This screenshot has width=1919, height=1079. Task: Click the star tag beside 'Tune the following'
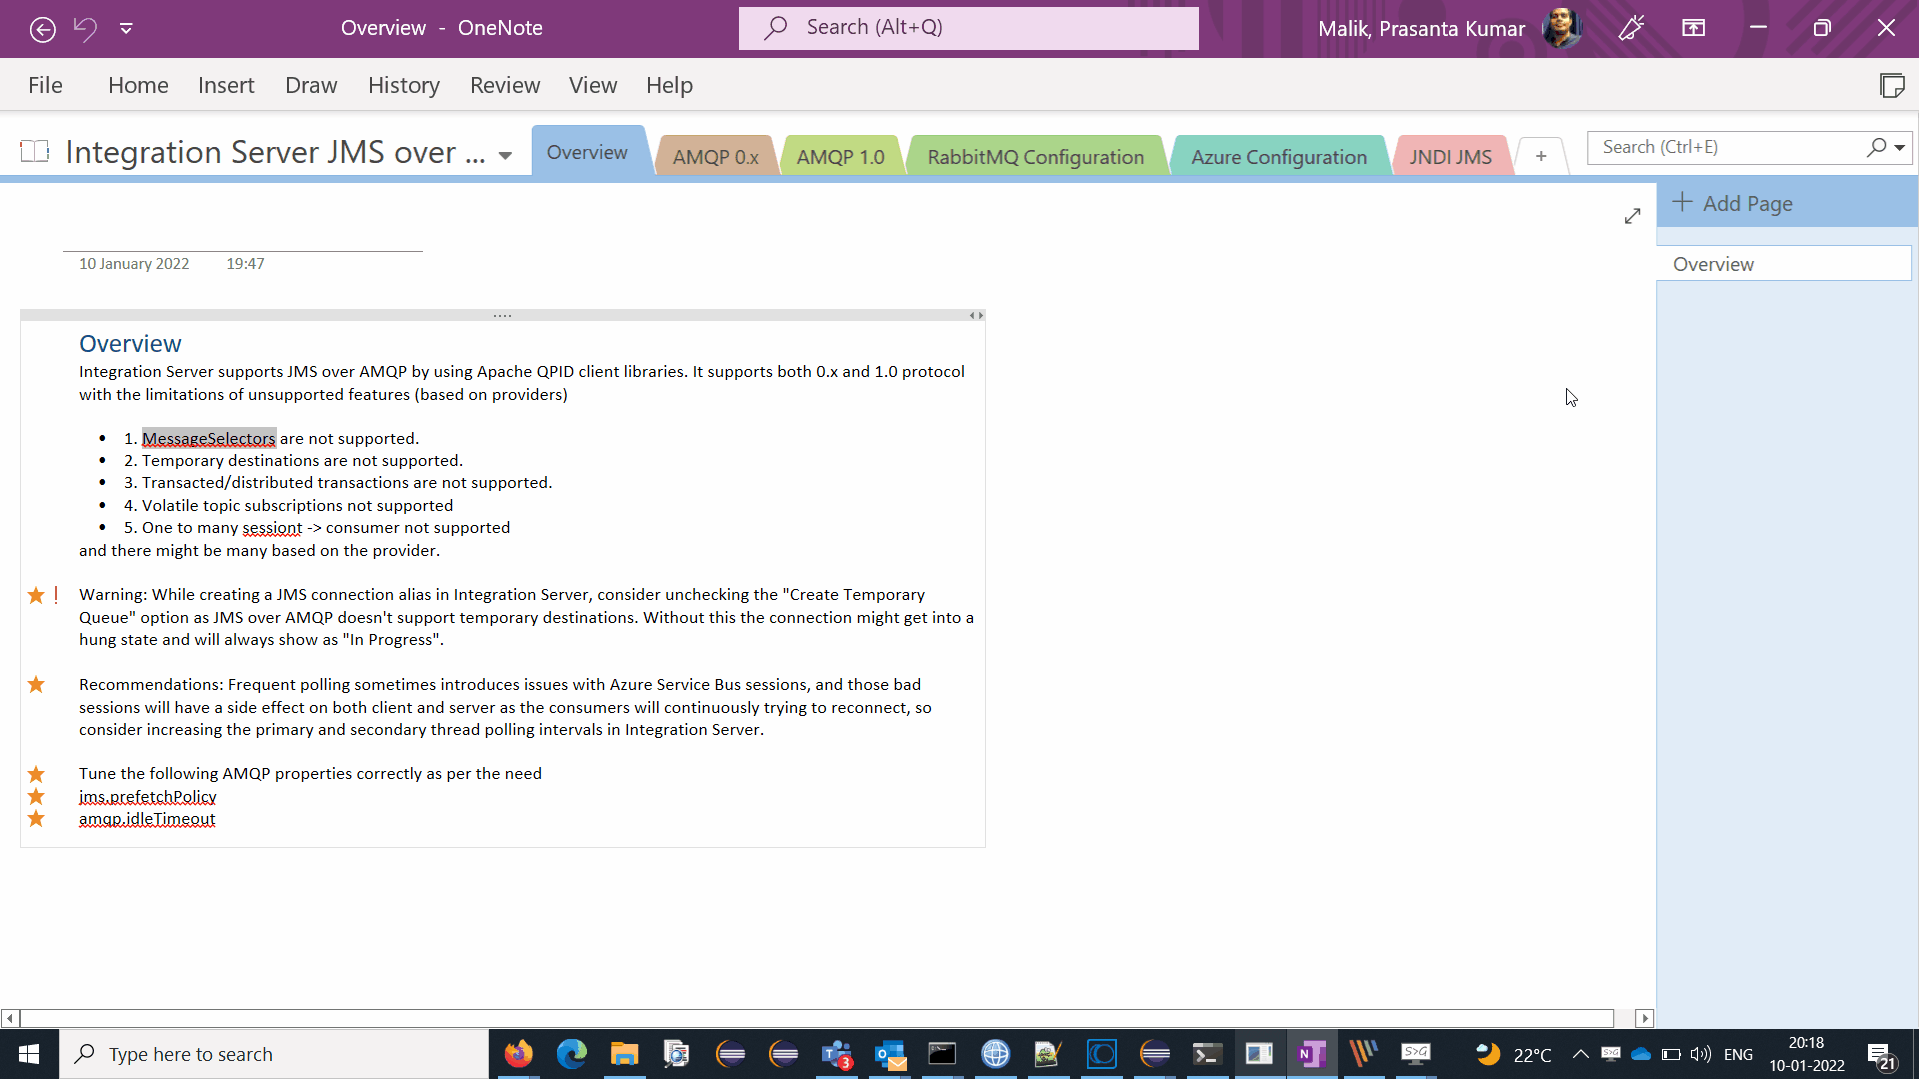click(x=36, y=774)
